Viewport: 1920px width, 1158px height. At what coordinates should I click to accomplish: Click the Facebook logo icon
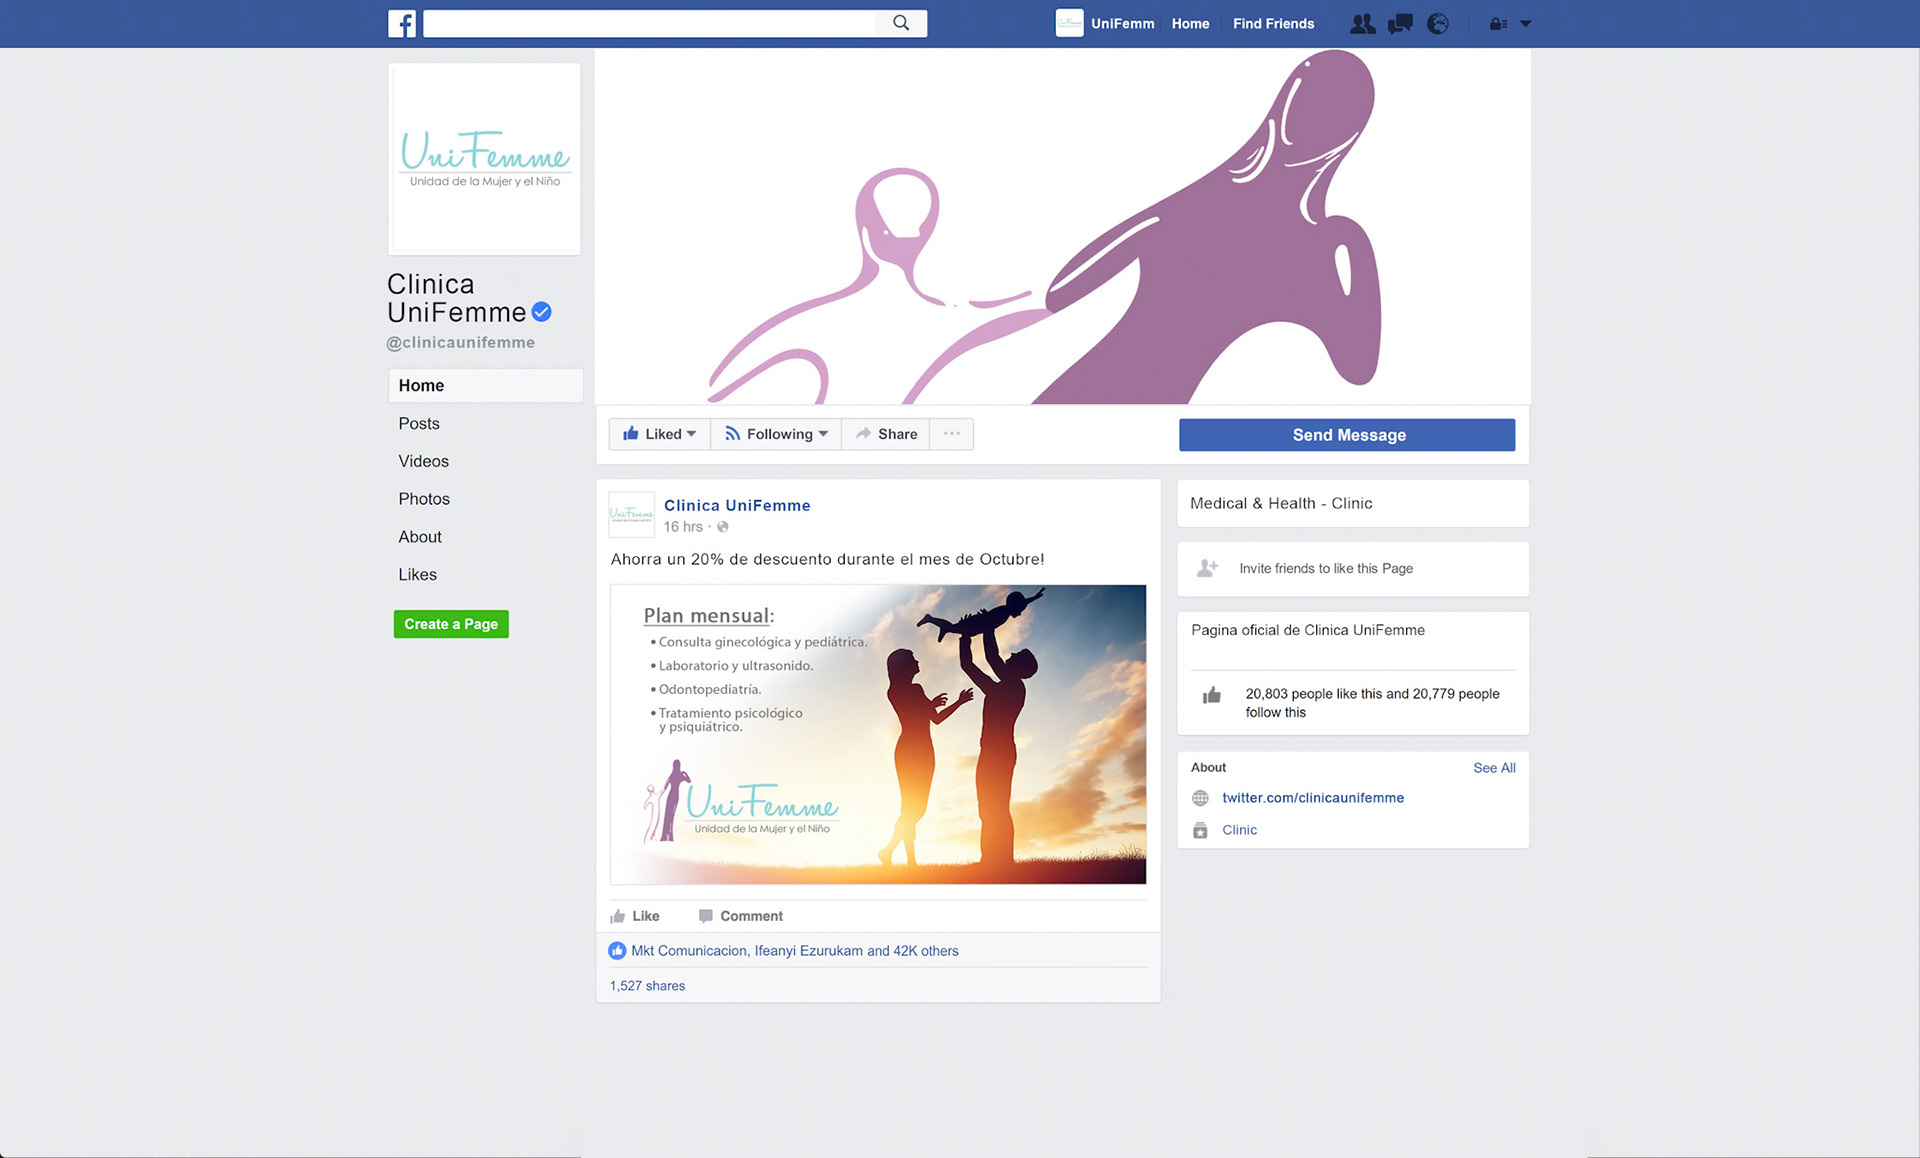tap(402, 23)
